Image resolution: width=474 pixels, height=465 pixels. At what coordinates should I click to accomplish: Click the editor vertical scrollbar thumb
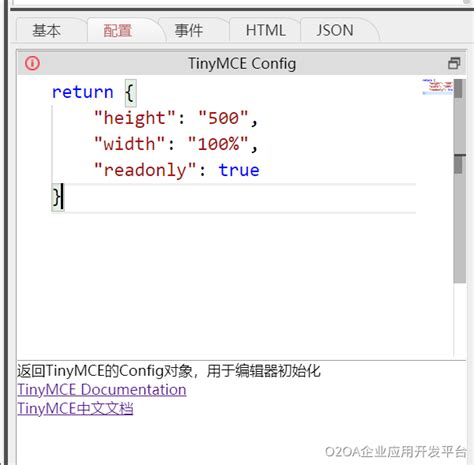point(460,181)
